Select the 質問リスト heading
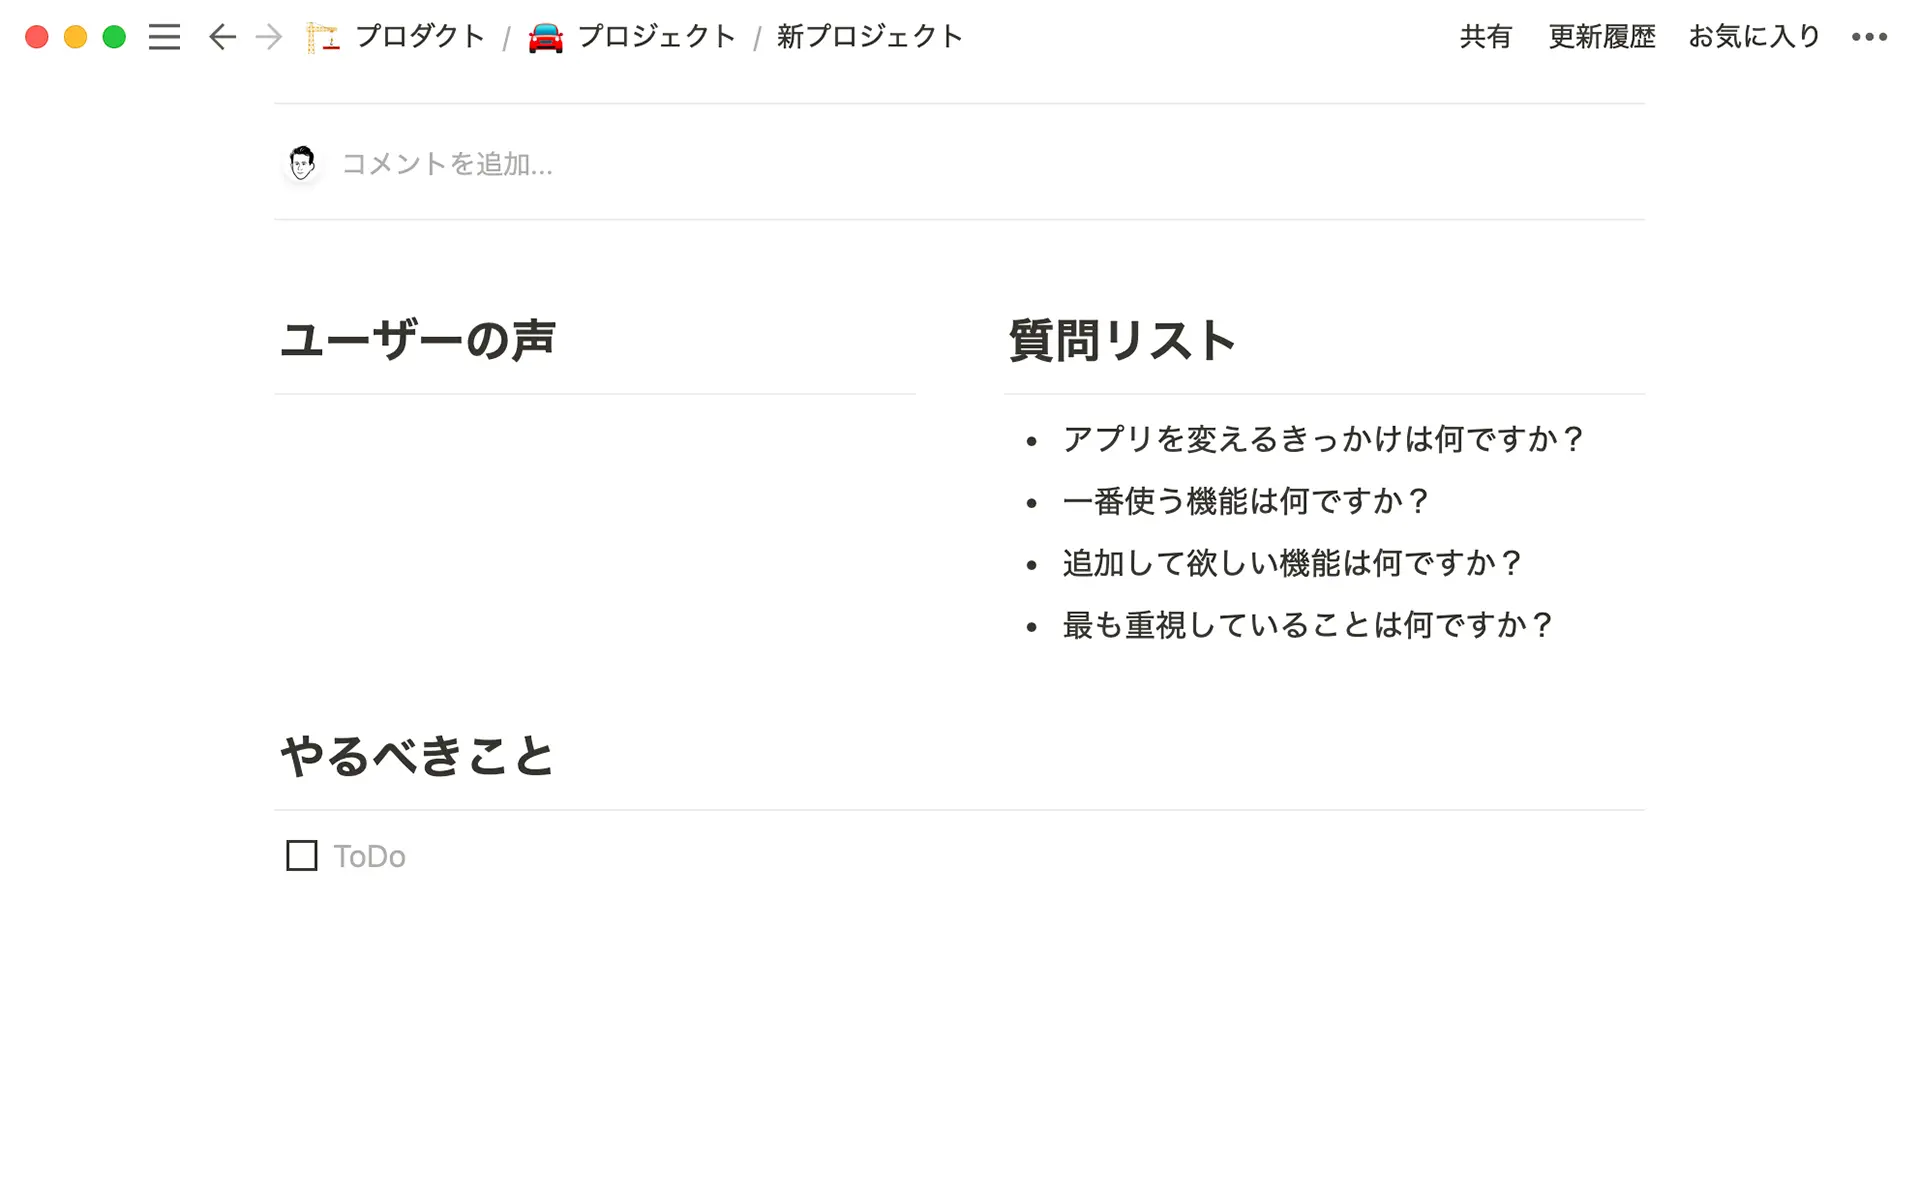This screenshot has height=1200, width=1920. pos(1122,340)
